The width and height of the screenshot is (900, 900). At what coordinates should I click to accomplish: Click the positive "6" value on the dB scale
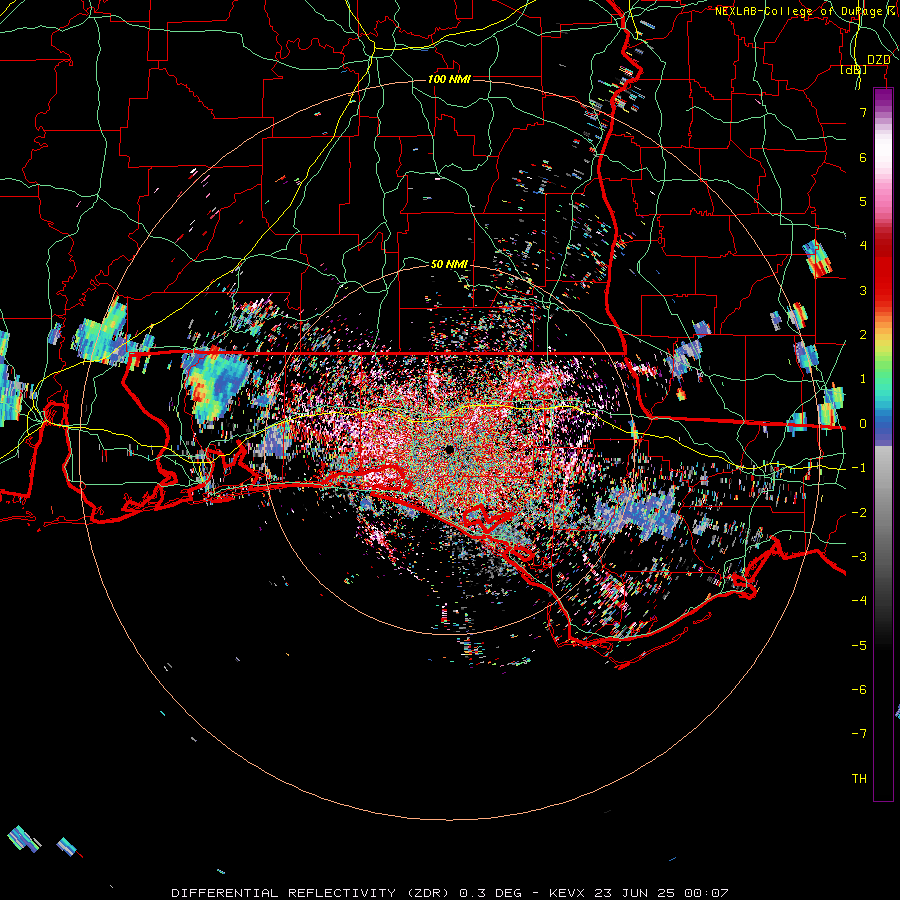pyautogui.click(x=863, y=157)
